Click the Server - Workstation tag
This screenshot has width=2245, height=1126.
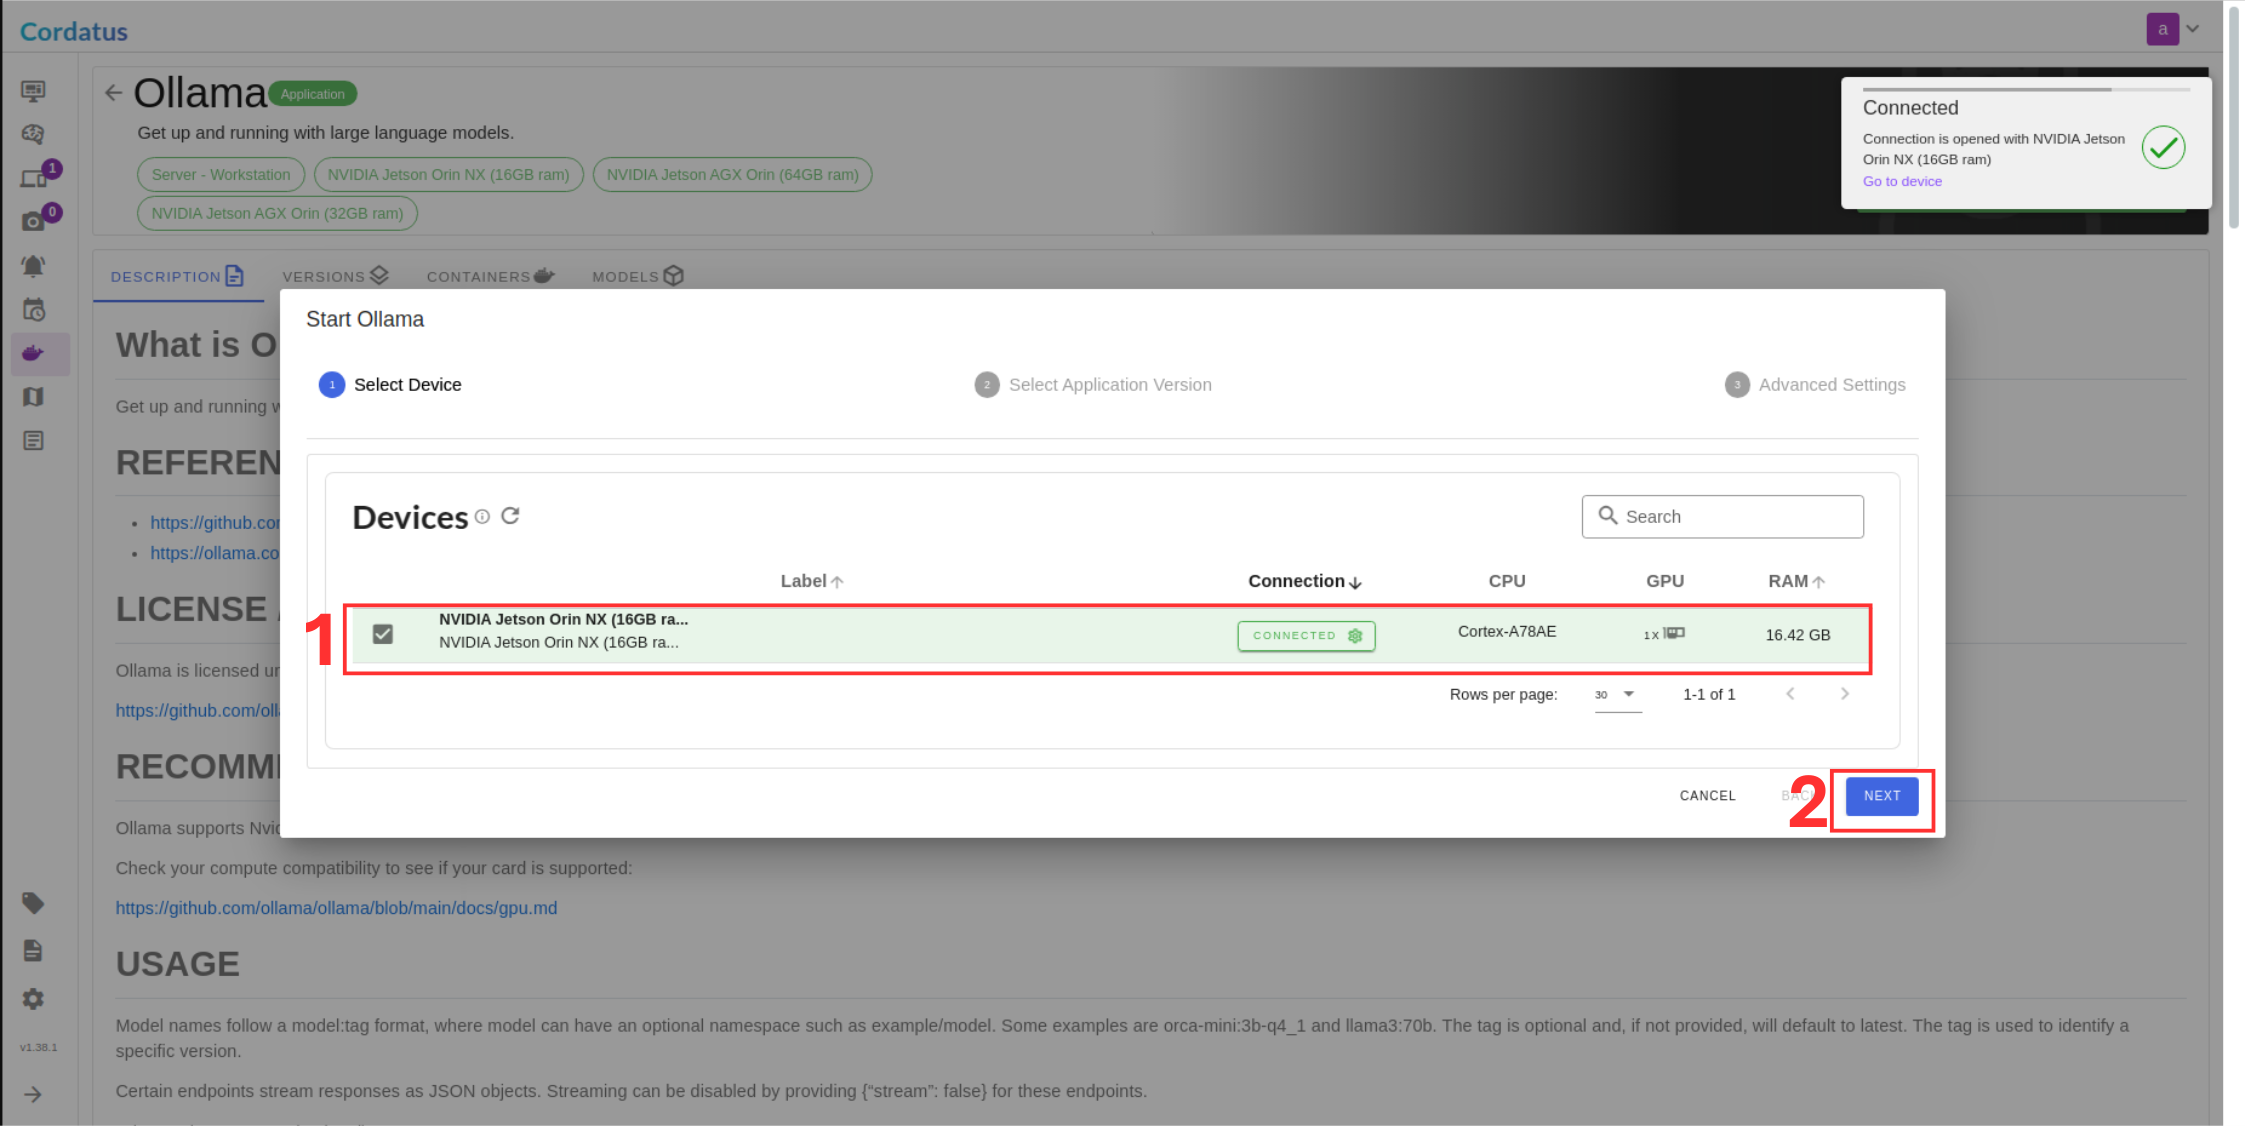pyautogui.click(x=221, y=174)
